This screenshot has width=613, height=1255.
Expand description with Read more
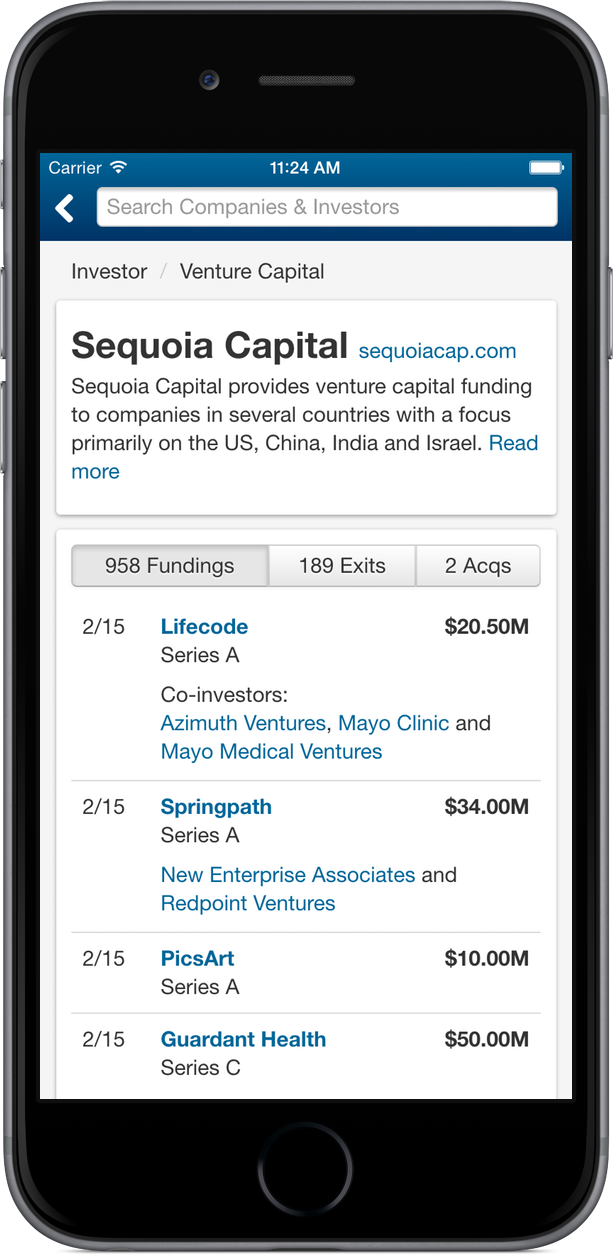(x=512, y=443)
